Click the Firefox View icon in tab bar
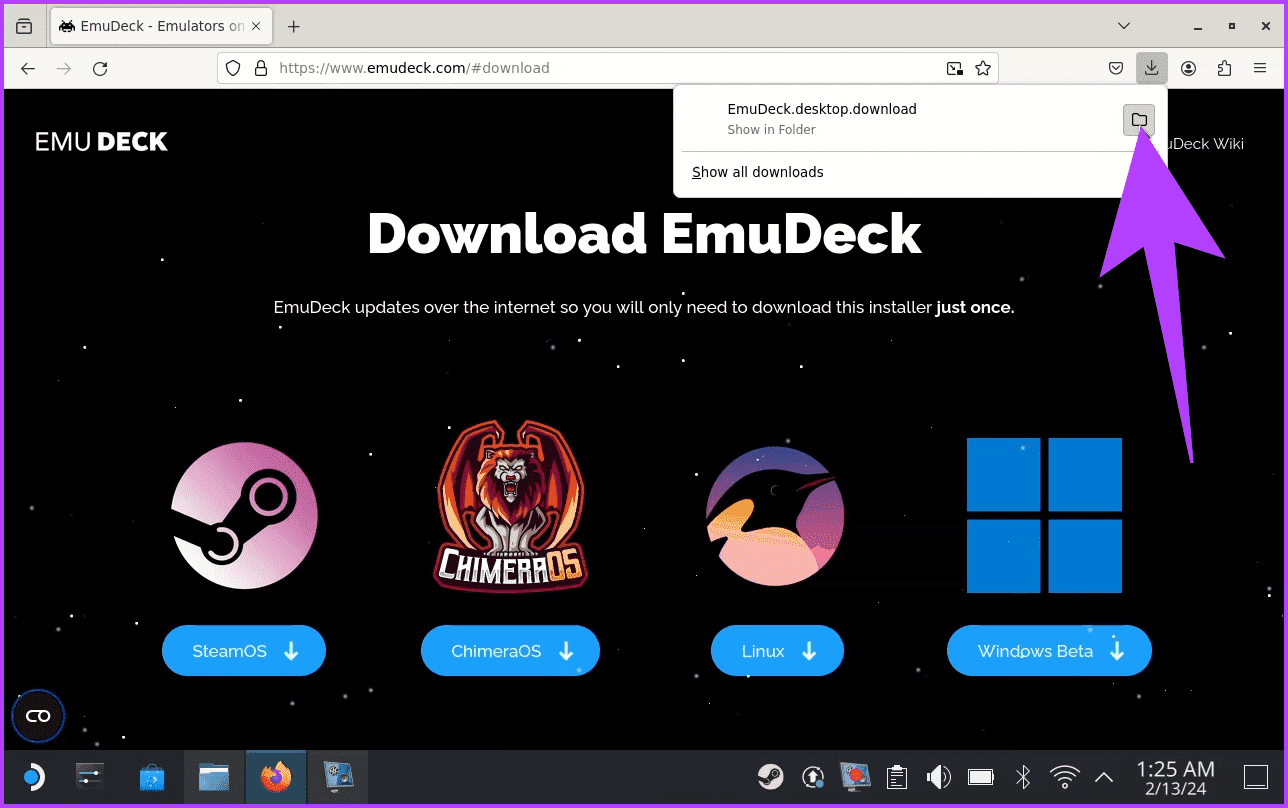Viewport: 1288px width, 808px height. pyautogui.click(x=24, y=26)
